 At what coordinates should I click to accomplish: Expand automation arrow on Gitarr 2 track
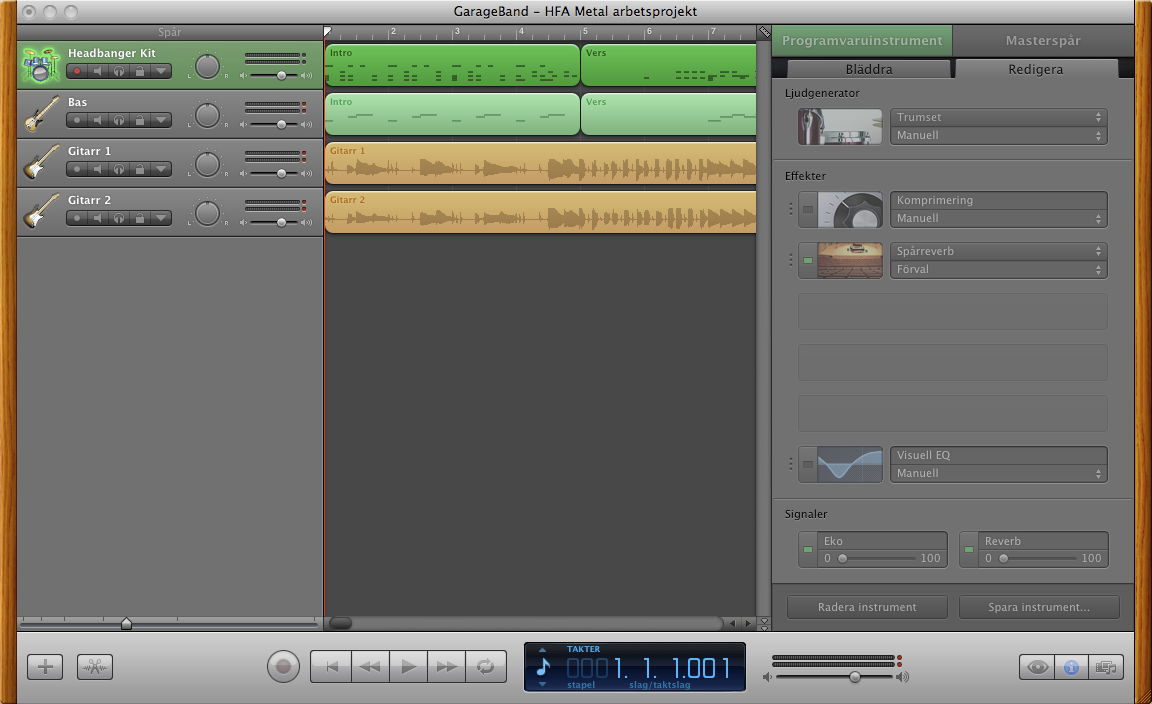[x=160, y=218]
